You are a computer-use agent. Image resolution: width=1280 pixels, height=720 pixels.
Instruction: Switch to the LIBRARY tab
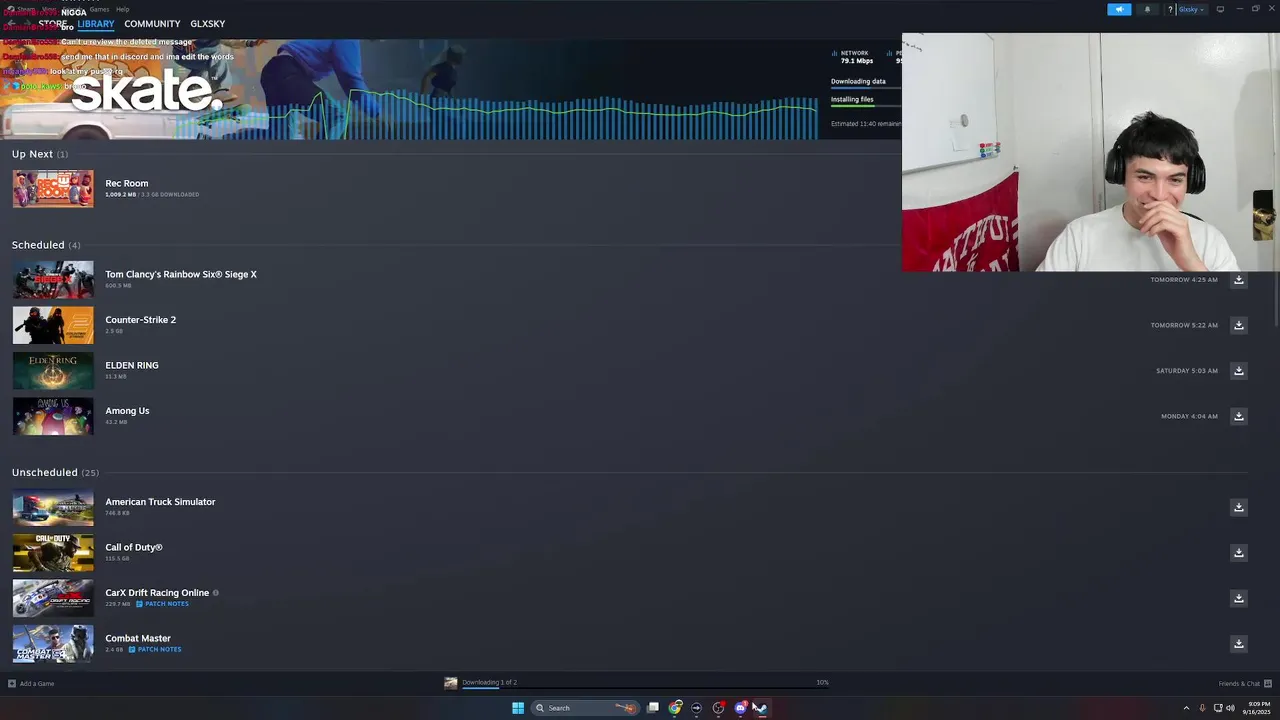pyautogui.click(x=96, y=24)
